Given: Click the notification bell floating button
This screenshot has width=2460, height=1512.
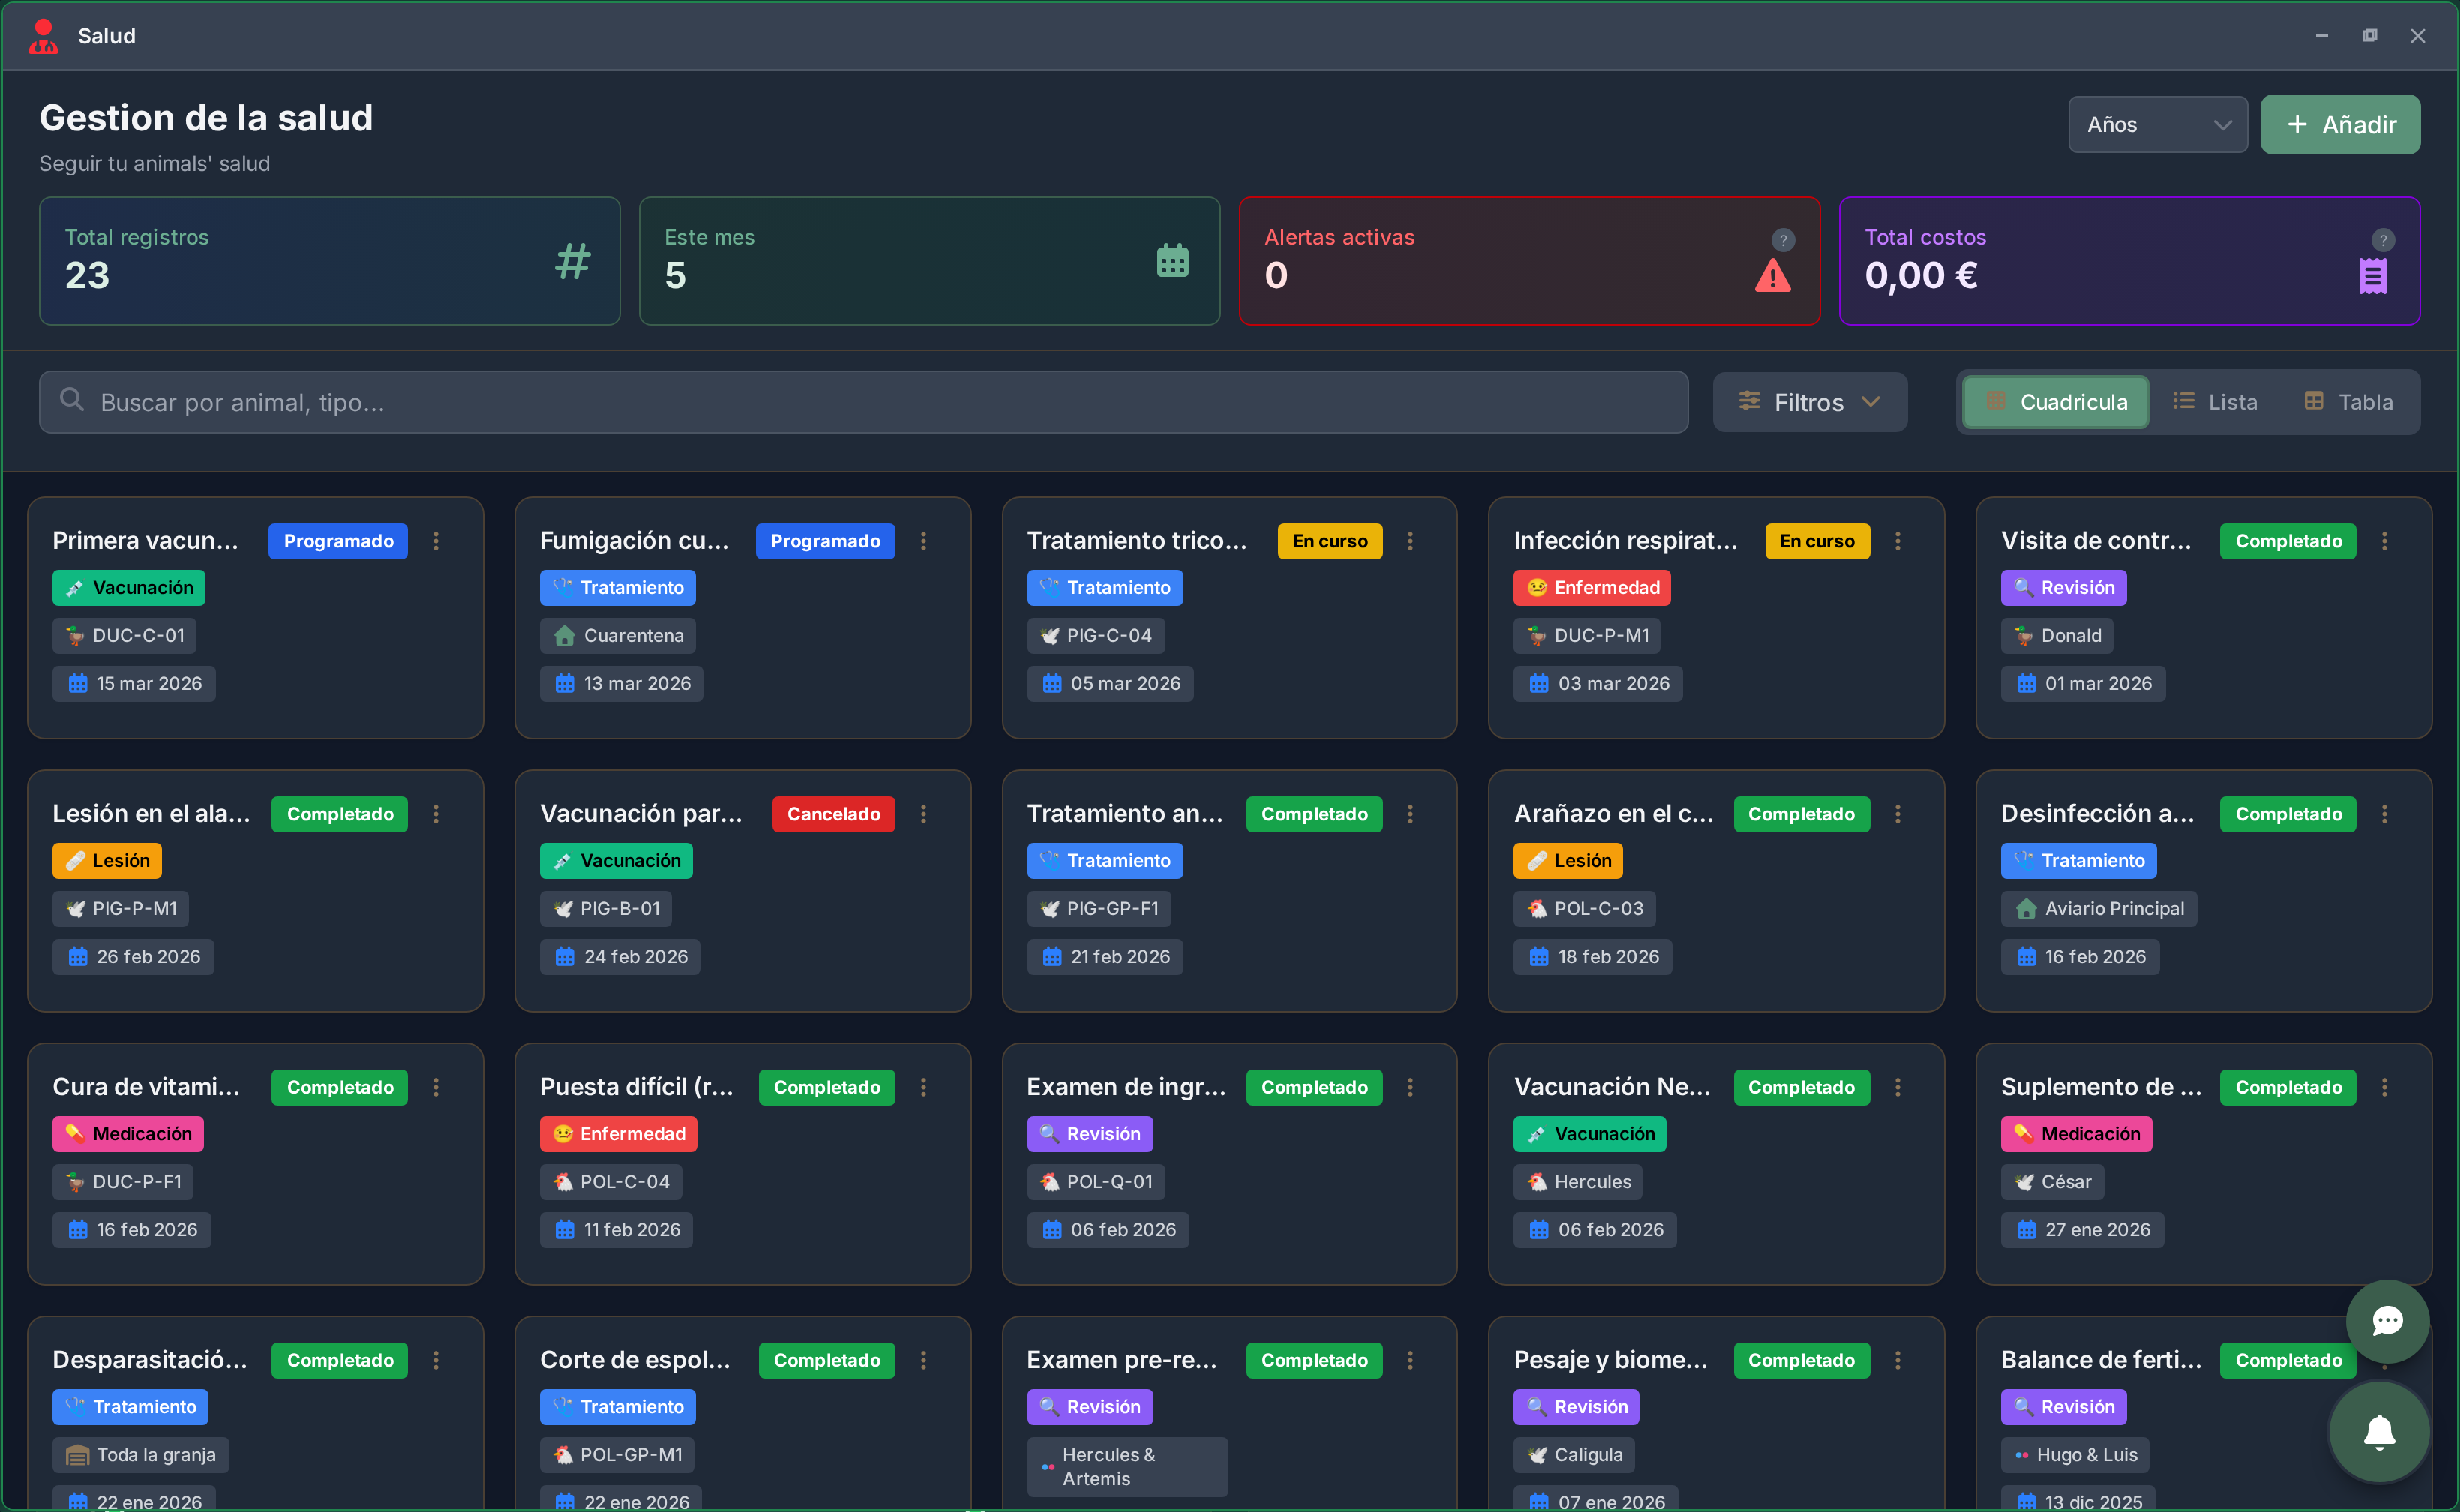Looking at the screenshot, I should 2379,1432.
